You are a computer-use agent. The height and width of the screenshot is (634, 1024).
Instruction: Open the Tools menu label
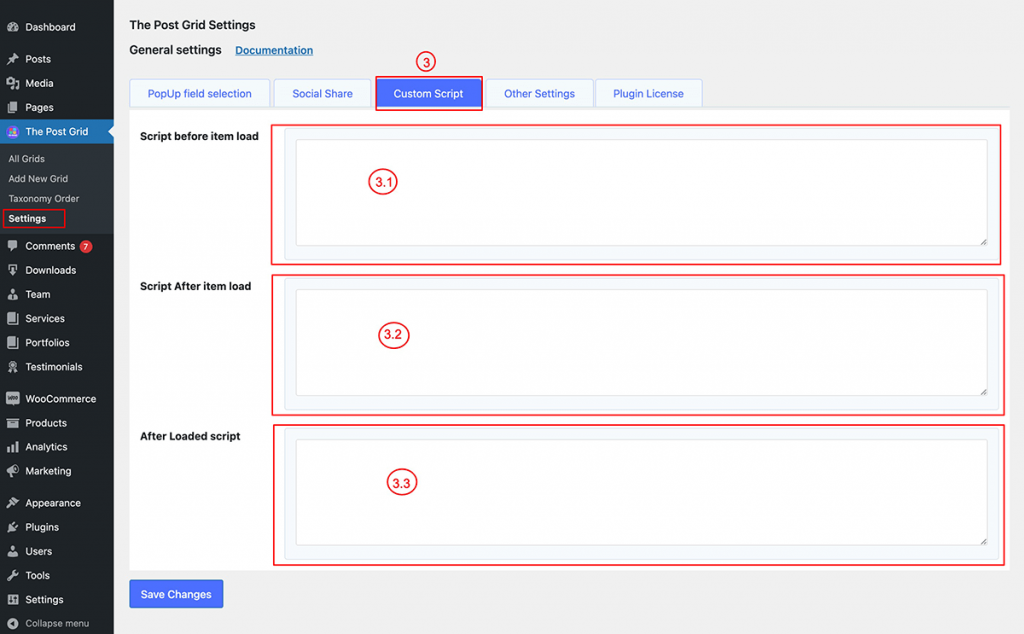point(37,575)
